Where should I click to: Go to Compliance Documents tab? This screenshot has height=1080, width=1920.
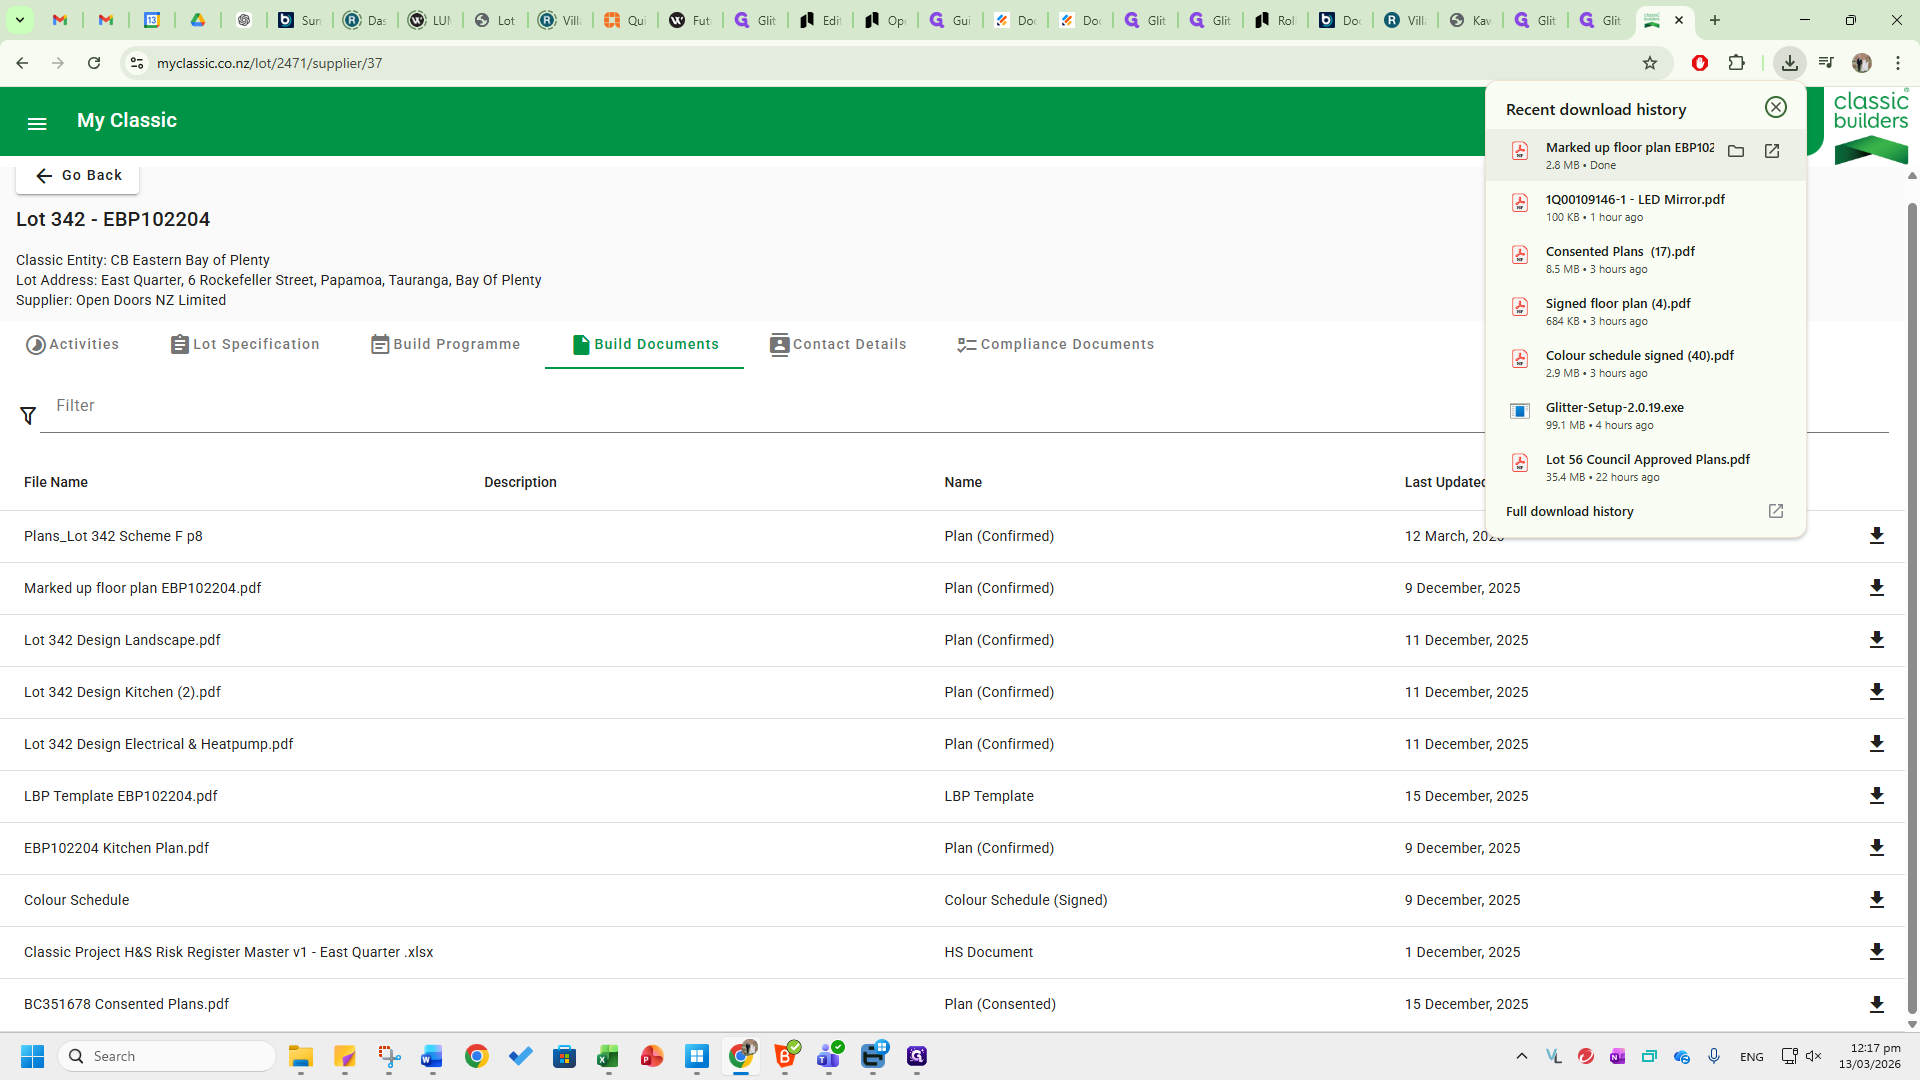point(1055,344)
